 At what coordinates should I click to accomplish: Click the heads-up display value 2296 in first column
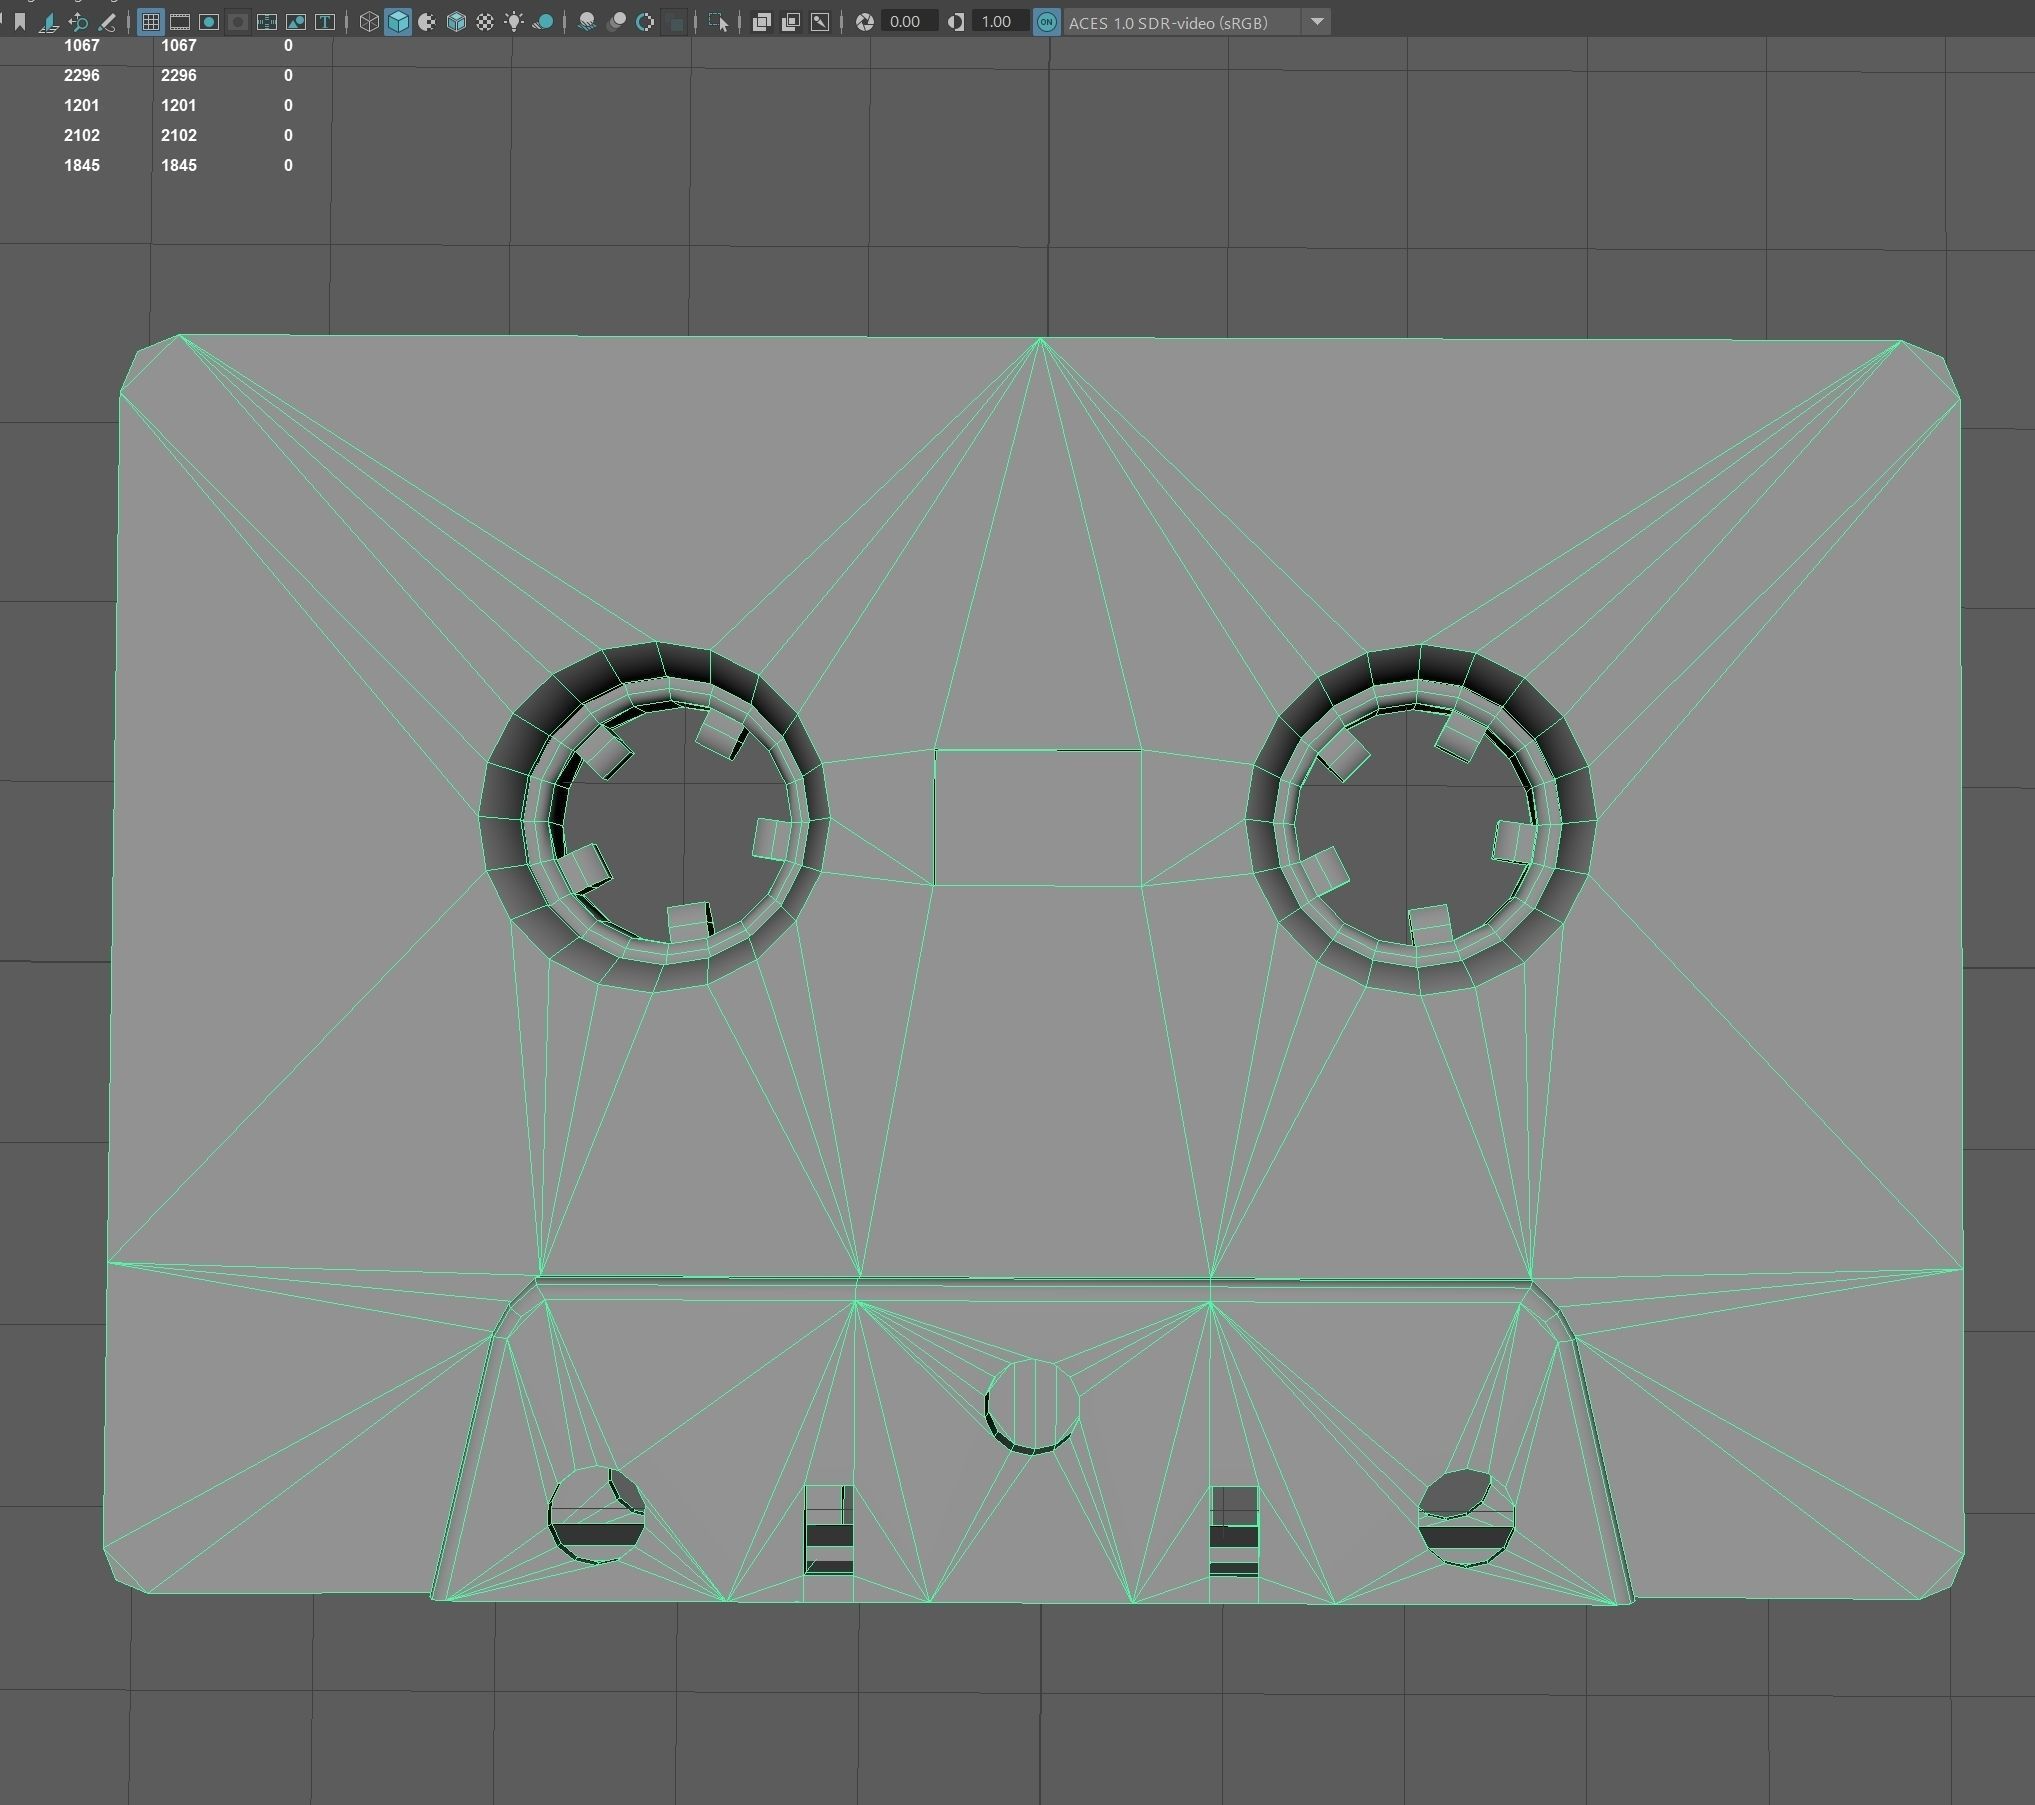coord(82,75)
